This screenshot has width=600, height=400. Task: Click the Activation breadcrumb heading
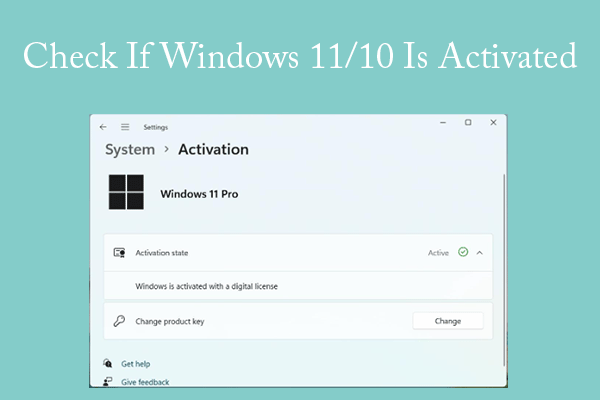[214, 149]
